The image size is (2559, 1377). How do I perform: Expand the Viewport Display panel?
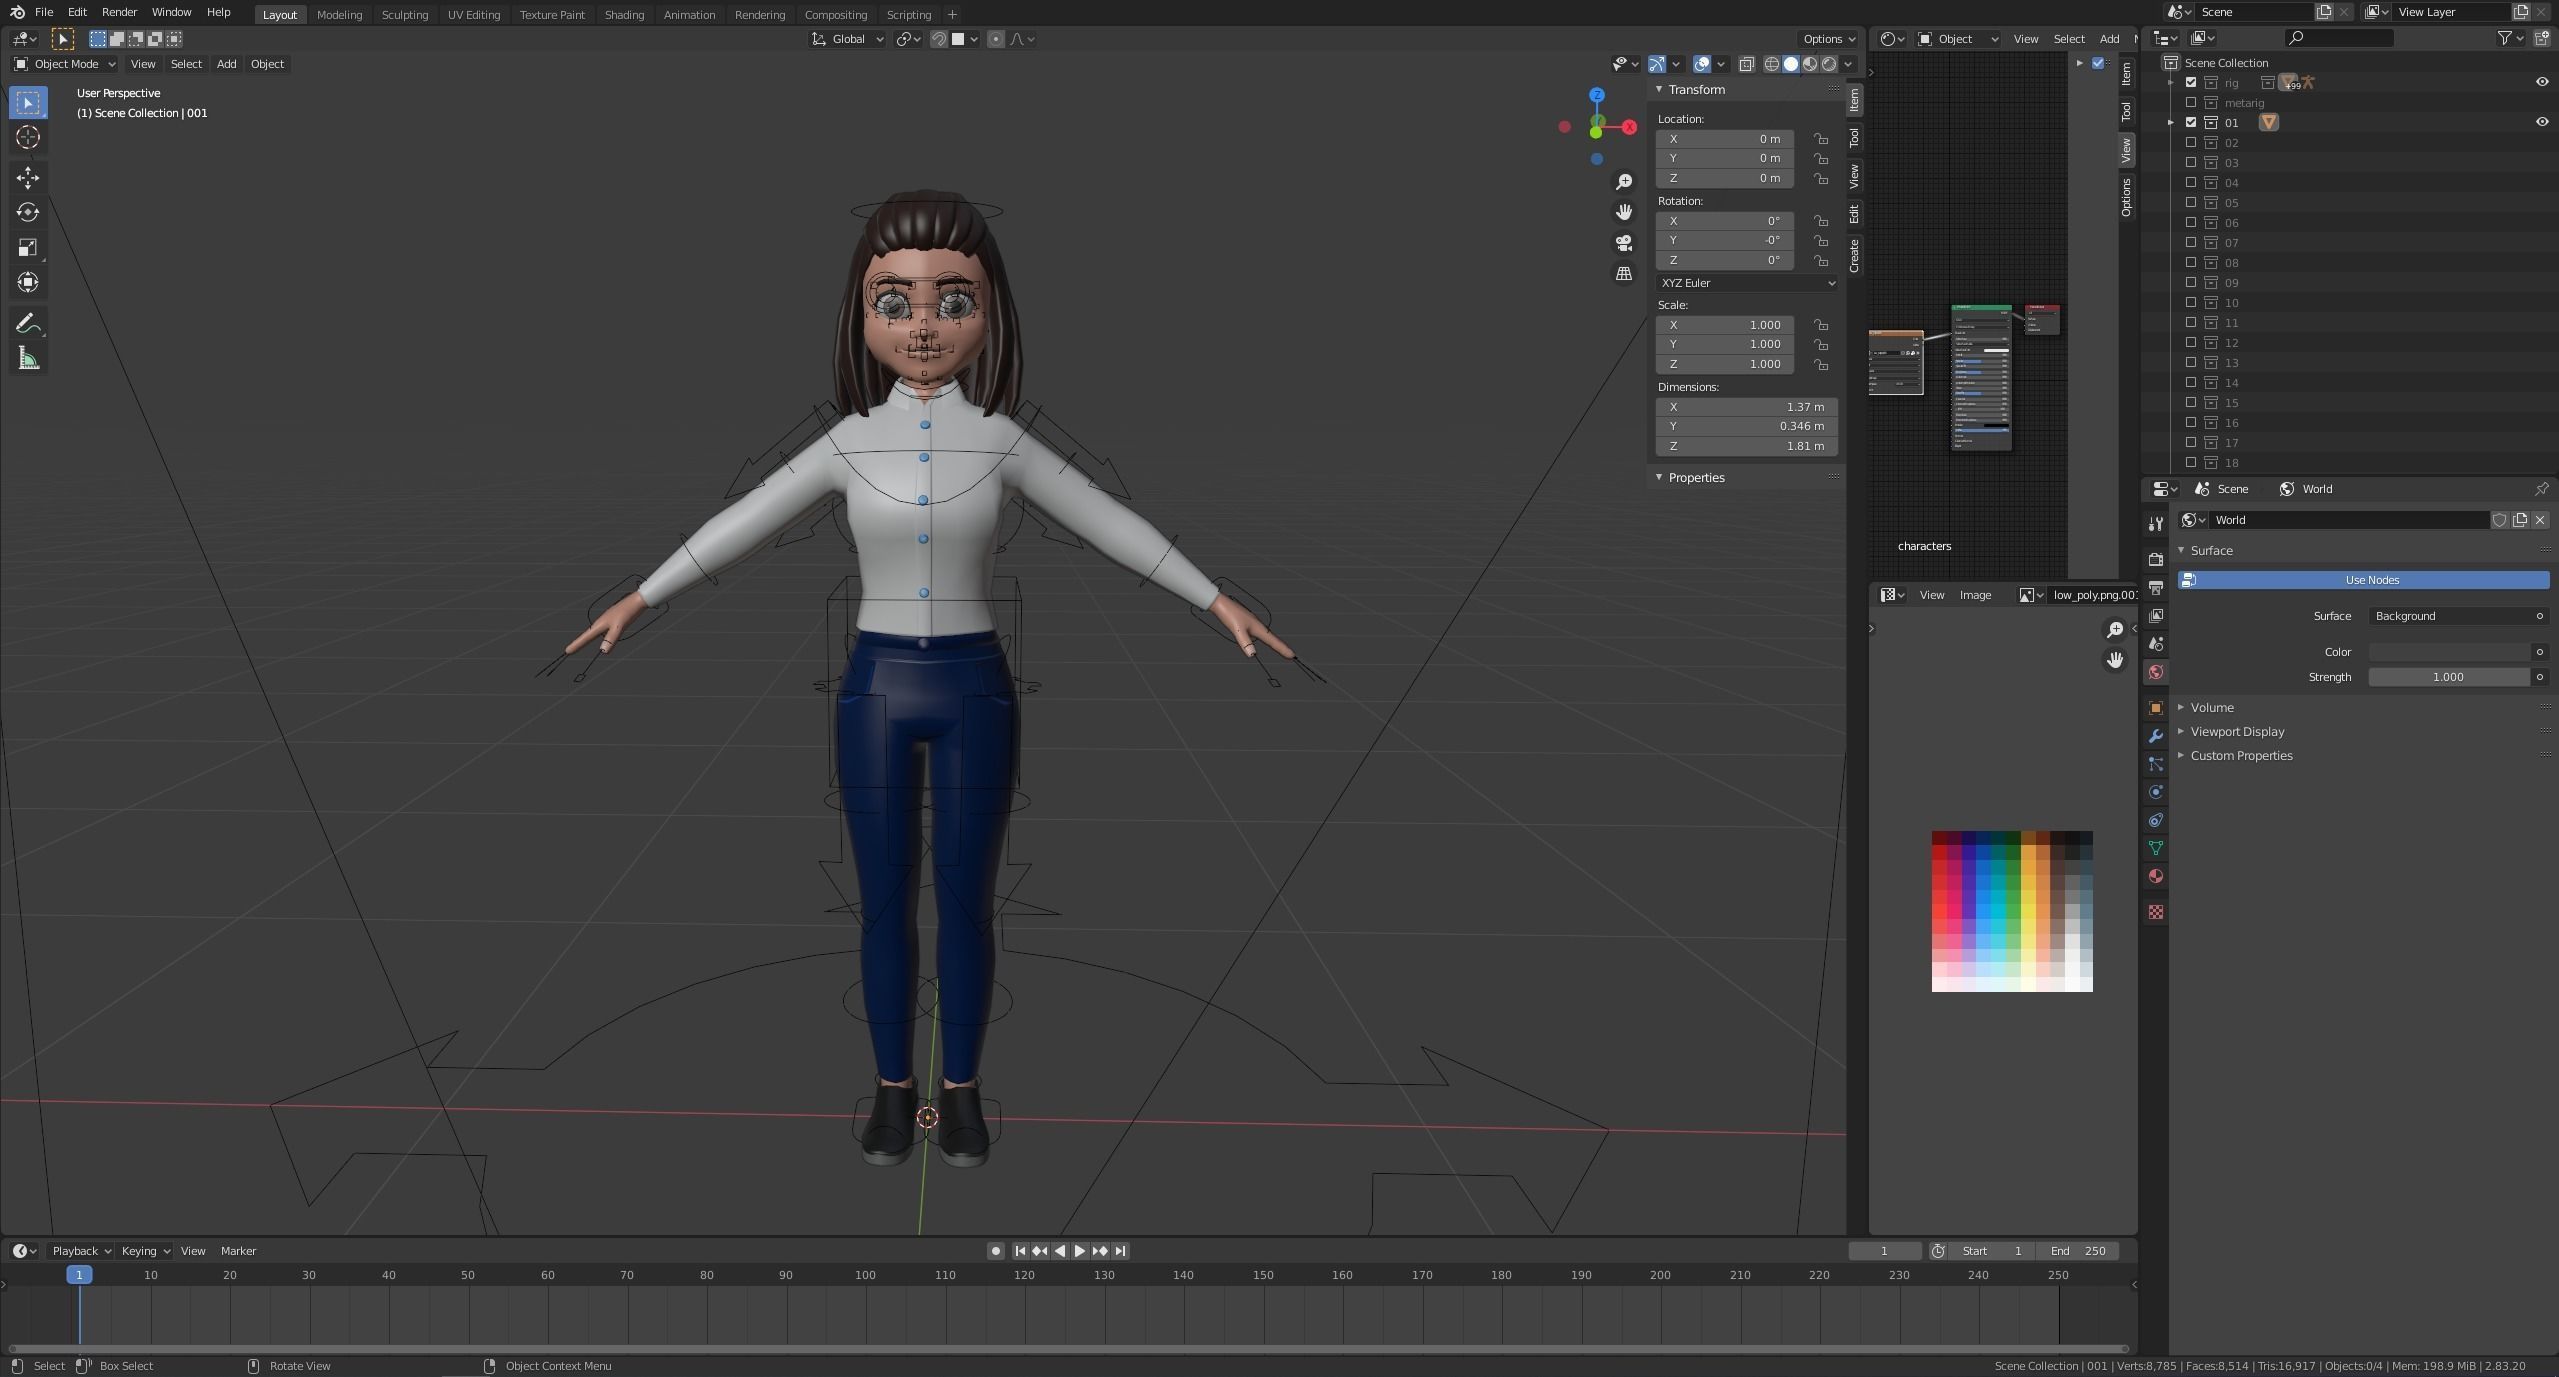(x=2236, y=731)
